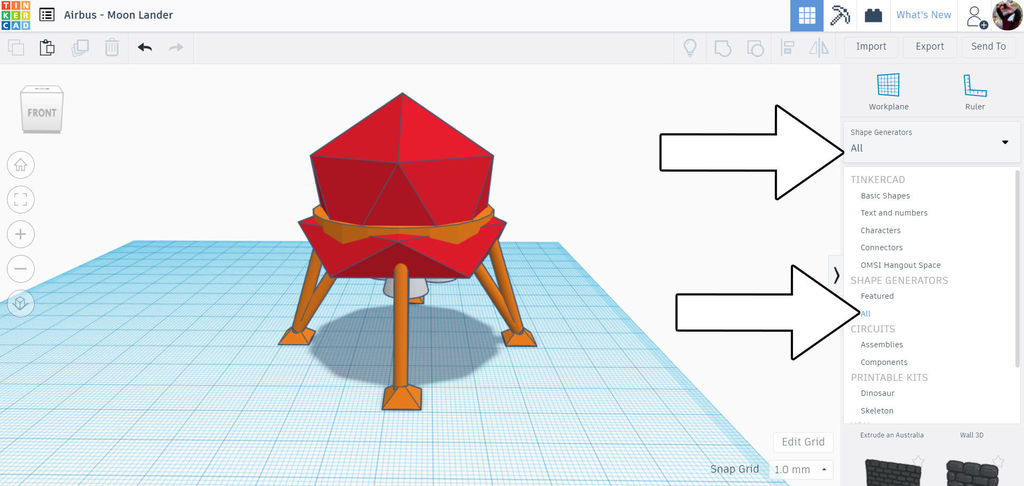The height and width of the screenshot is (486, 1024).
Task: Click the Import button
Action: [871, 46]
